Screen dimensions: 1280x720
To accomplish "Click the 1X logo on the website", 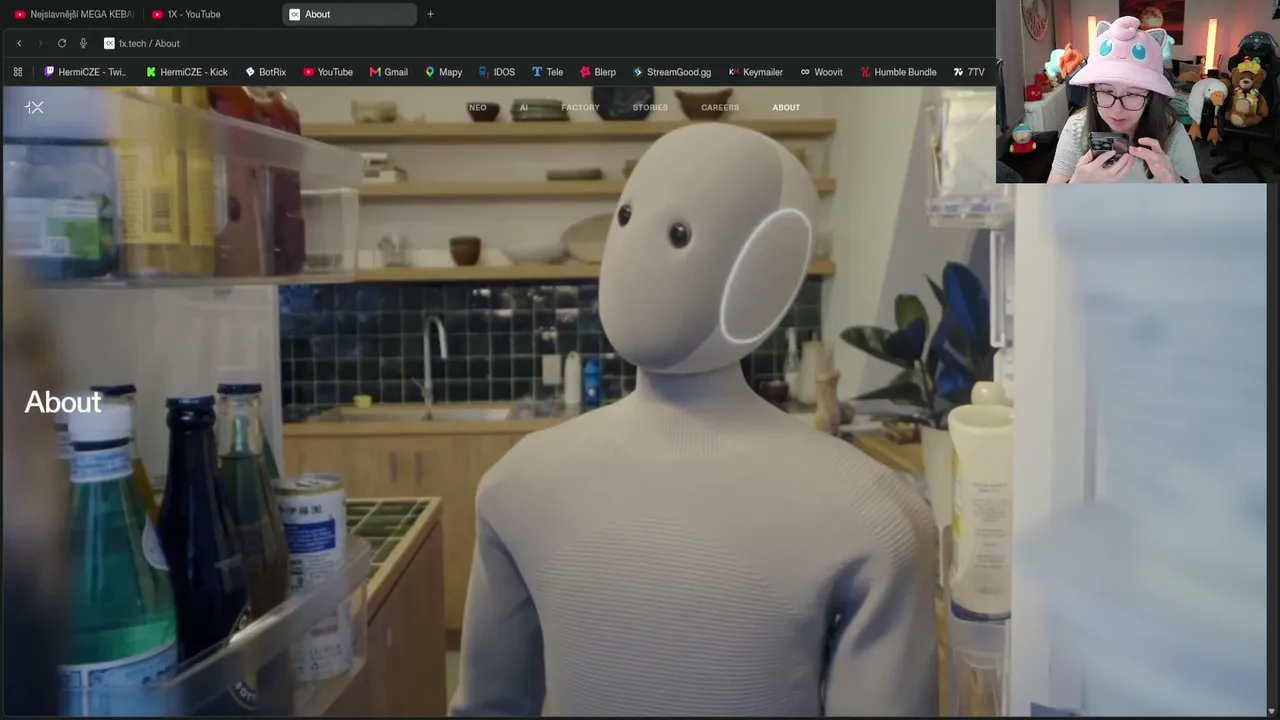I will (34, 107).
